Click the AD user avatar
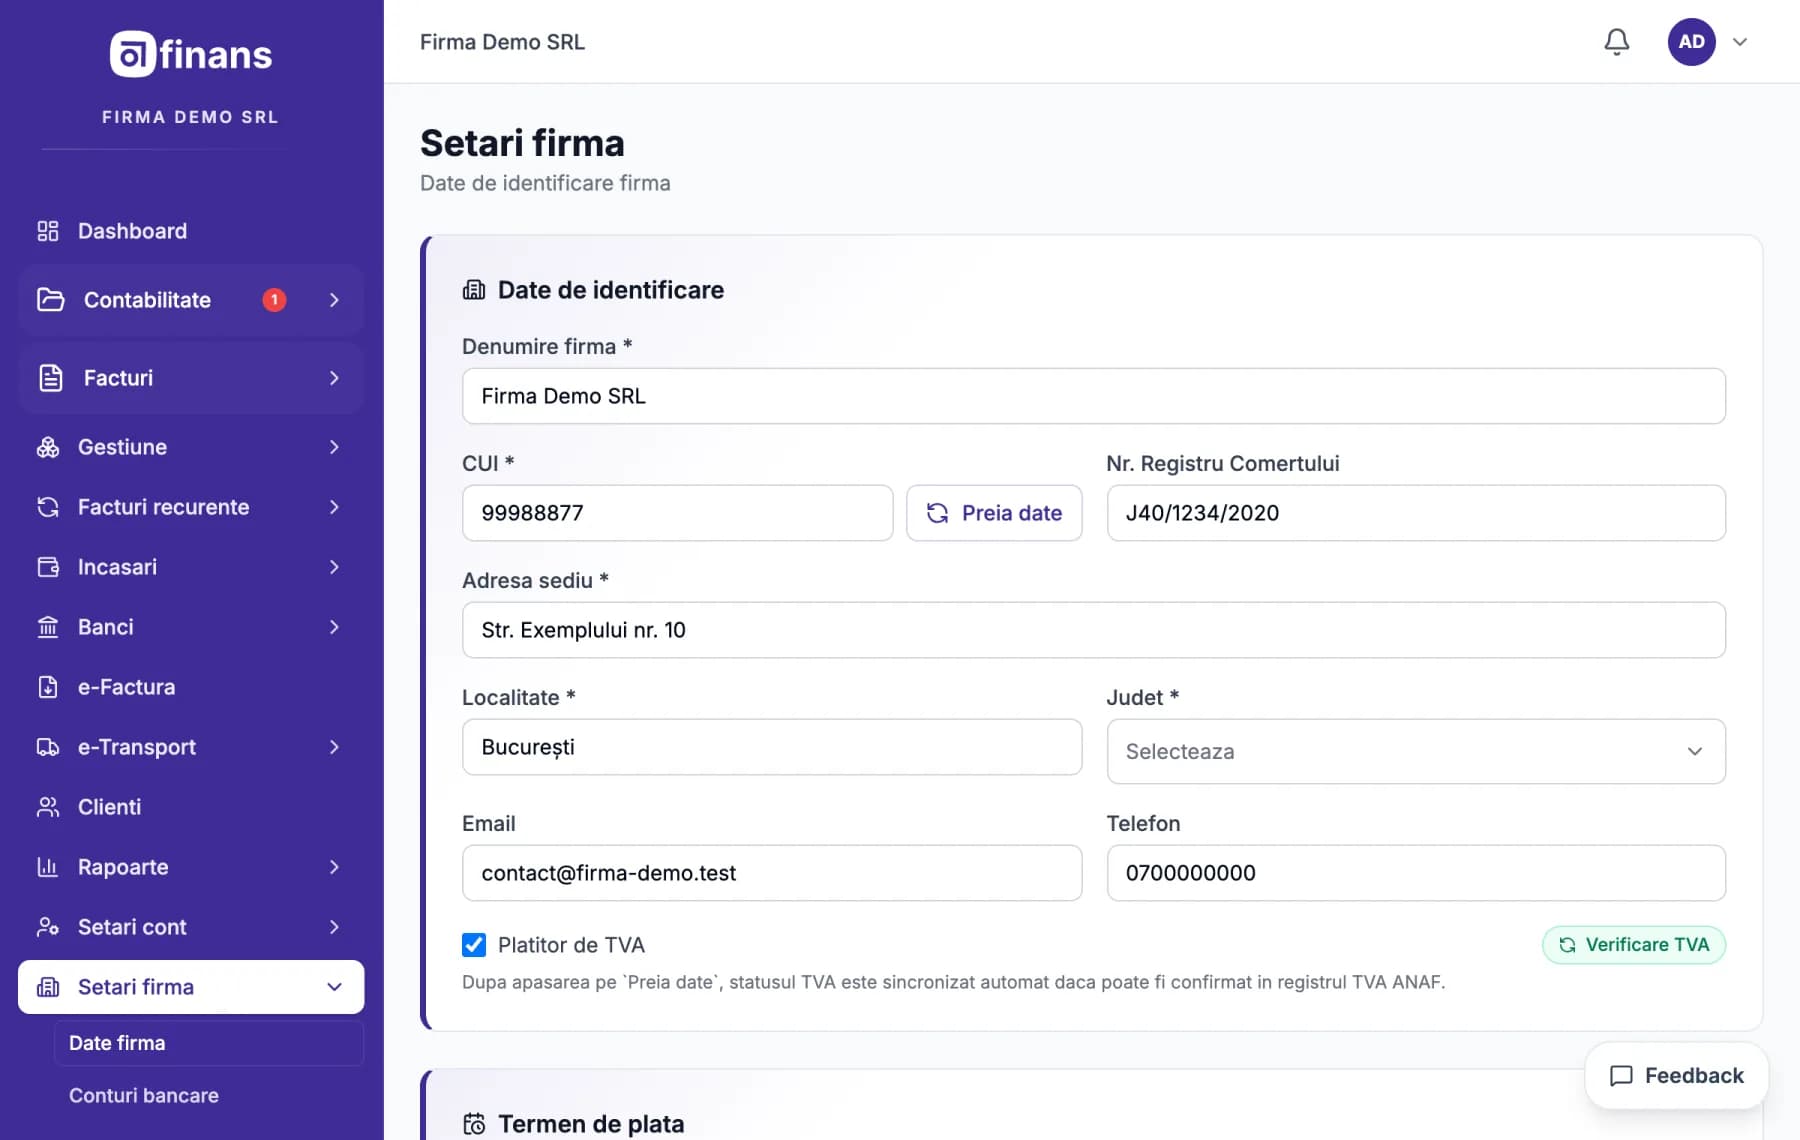This screenshot has height=1140, width=1800. click(1691, 42)
